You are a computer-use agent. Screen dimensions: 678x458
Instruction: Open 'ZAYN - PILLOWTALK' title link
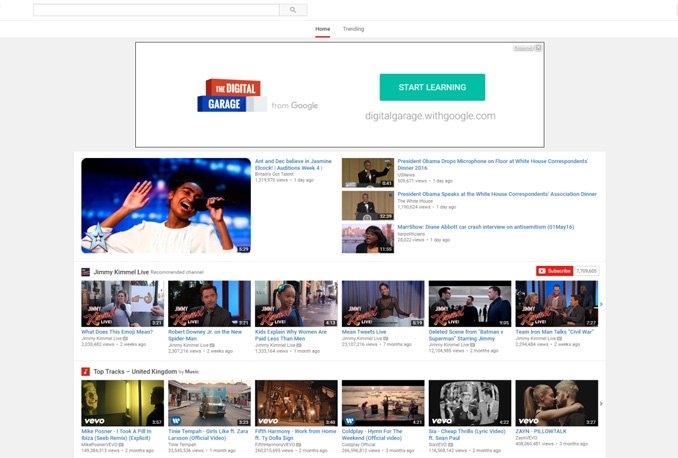click(x=541, y=432)
